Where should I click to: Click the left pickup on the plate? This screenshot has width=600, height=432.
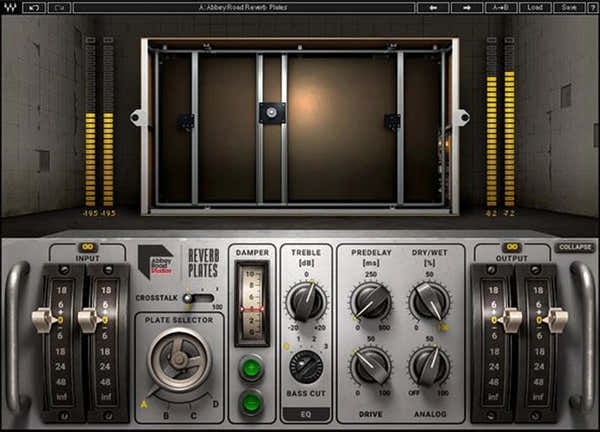[x=187, y=121]
